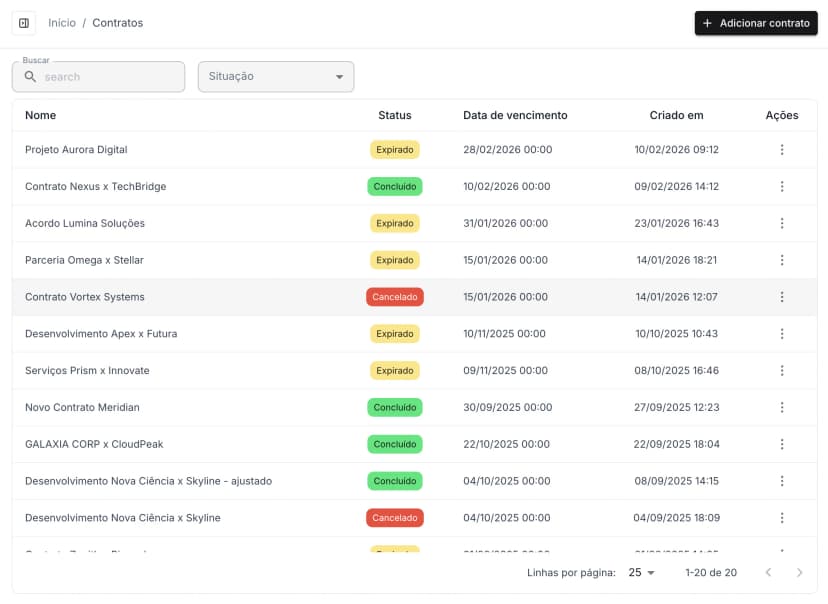Open the sidebar collapse icon top-left

23,23
